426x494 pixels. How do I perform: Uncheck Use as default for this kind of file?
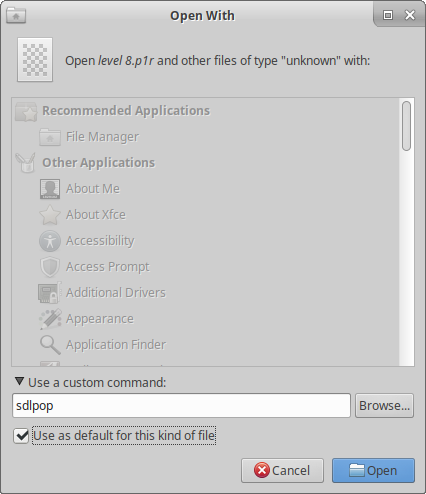coord(21,436)
